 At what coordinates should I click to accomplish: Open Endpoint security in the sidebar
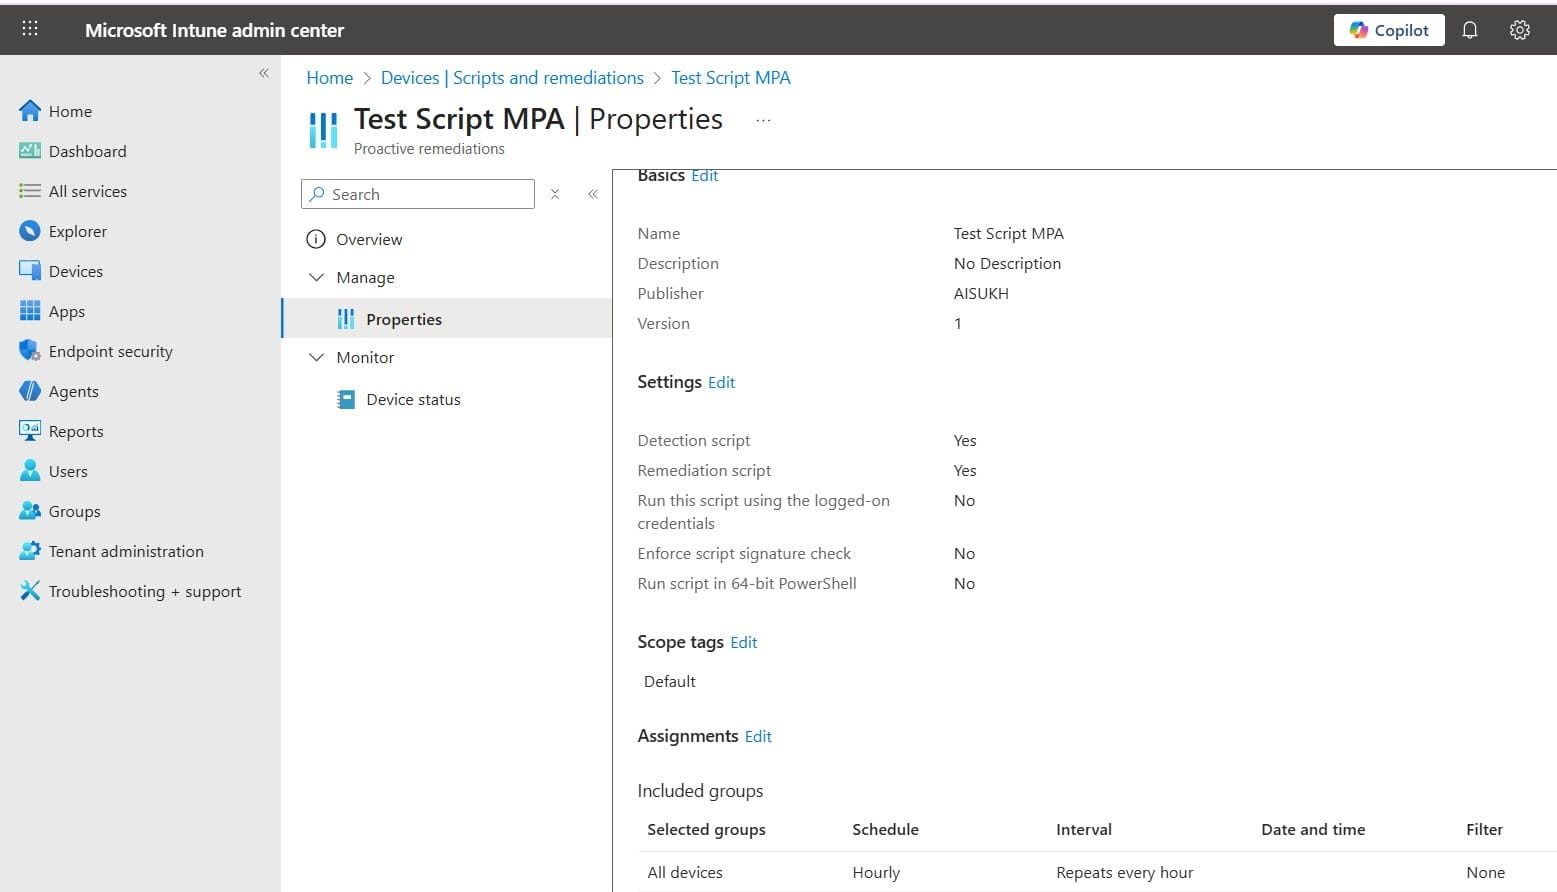pos(111,351)
